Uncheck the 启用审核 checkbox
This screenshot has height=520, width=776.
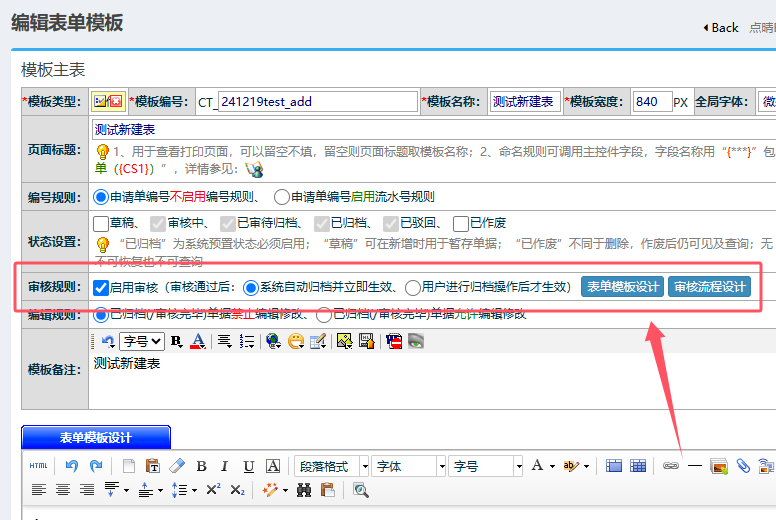101,287
